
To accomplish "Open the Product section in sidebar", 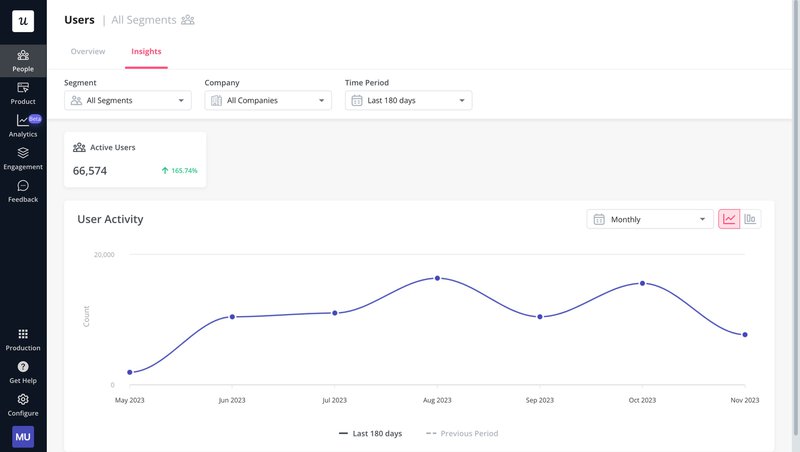I will click(x=23, y=93).
